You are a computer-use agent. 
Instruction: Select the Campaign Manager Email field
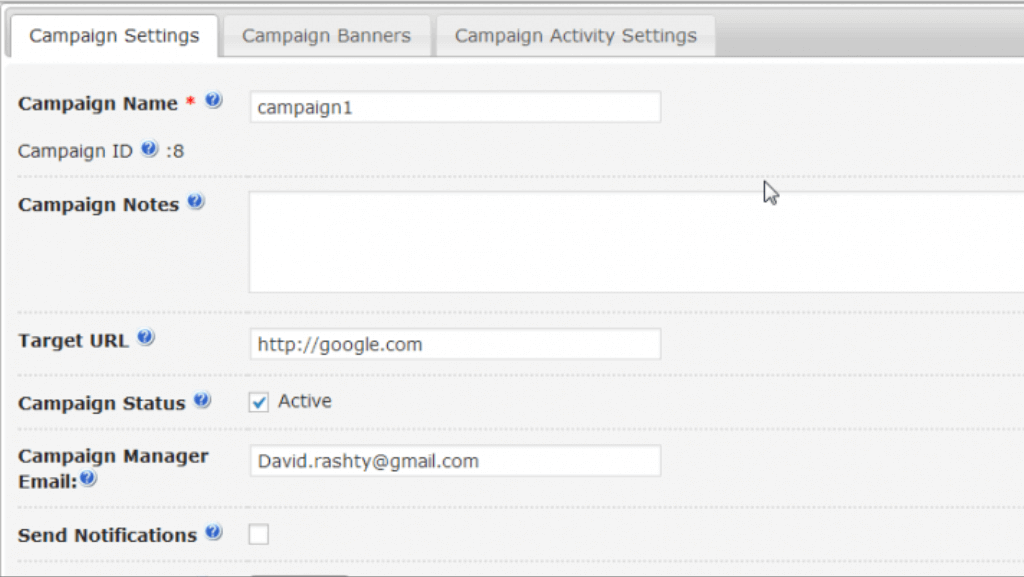point(455,461)
